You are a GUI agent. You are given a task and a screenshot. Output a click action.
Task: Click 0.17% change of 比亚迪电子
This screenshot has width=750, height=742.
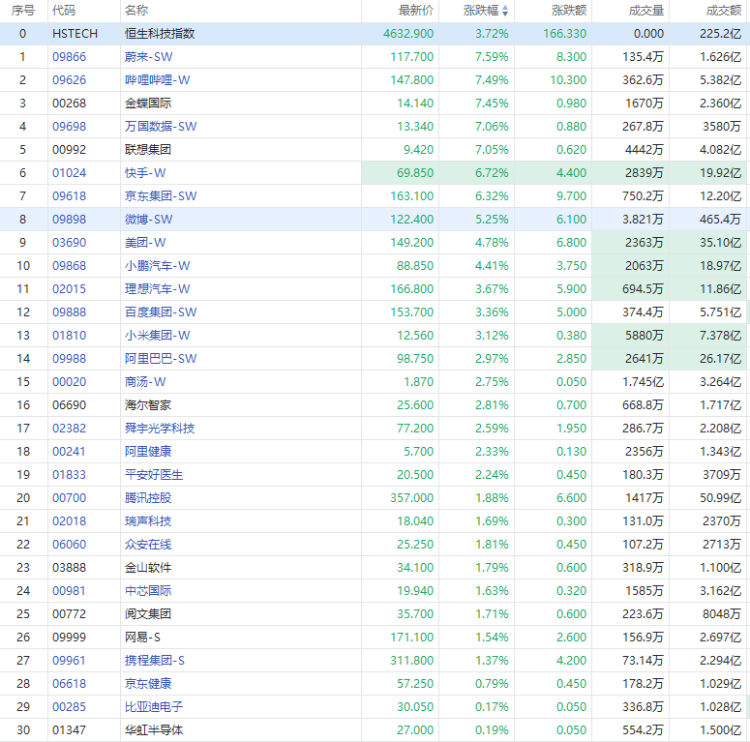491,707
